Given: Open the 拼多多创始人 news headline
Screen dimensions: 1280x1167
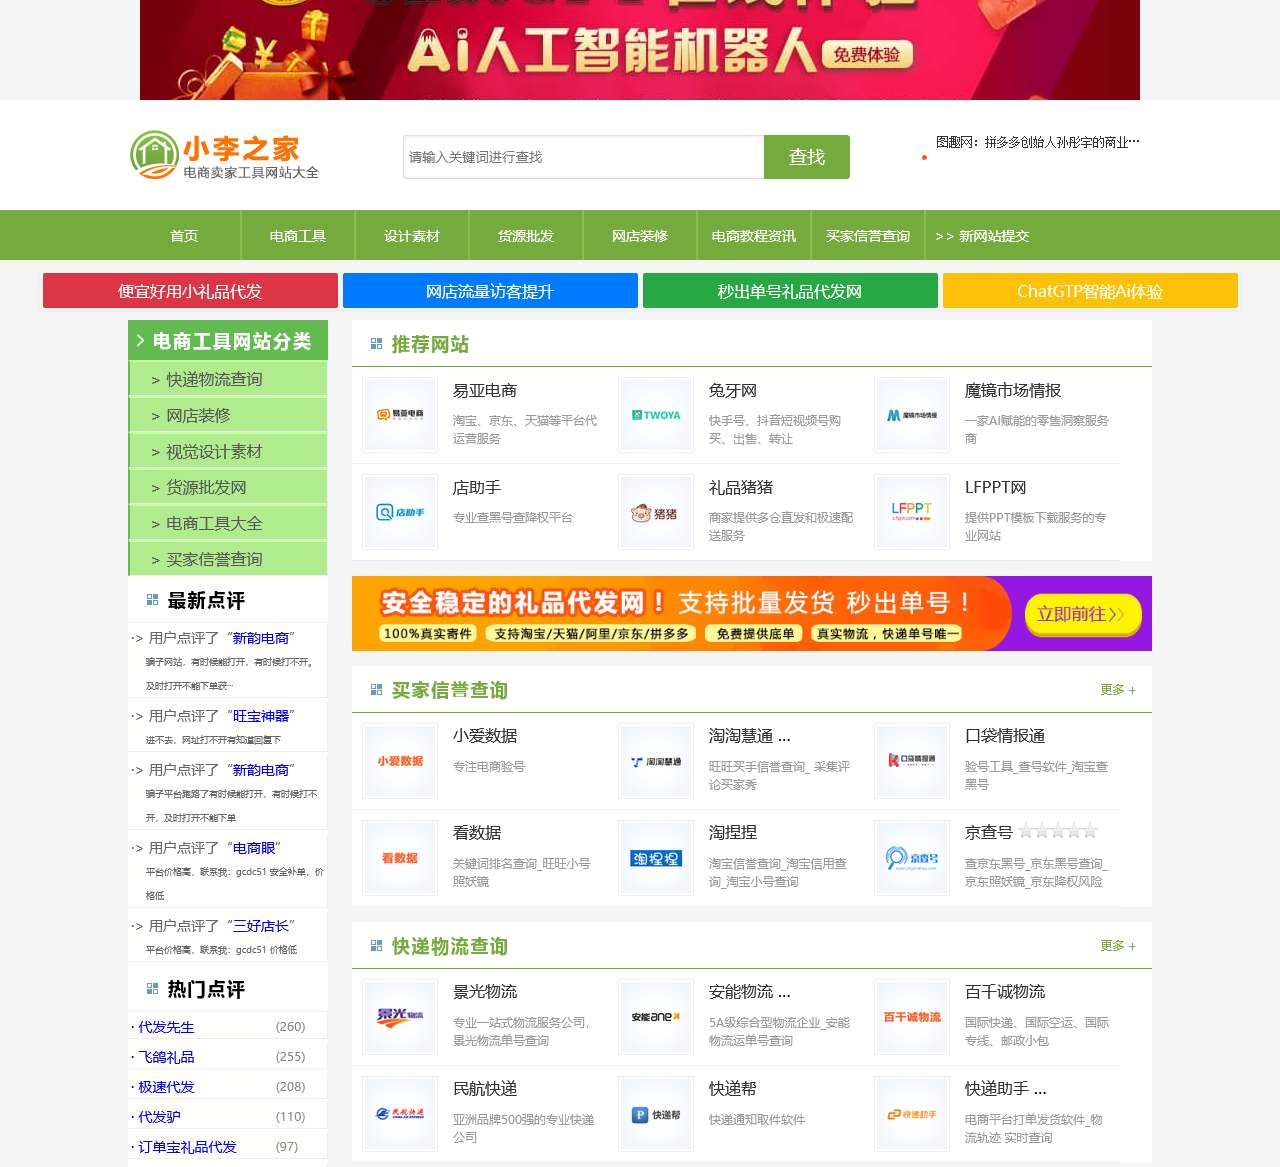Looking at the screenshot, I should point(1038,142).
